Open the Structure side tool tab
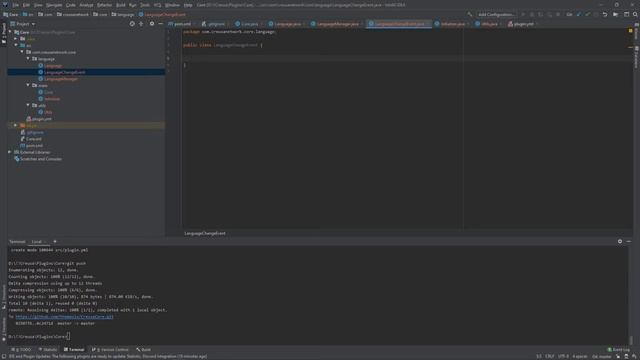Image resolution: width=640 pixels, height=360 pixels. 4,297
